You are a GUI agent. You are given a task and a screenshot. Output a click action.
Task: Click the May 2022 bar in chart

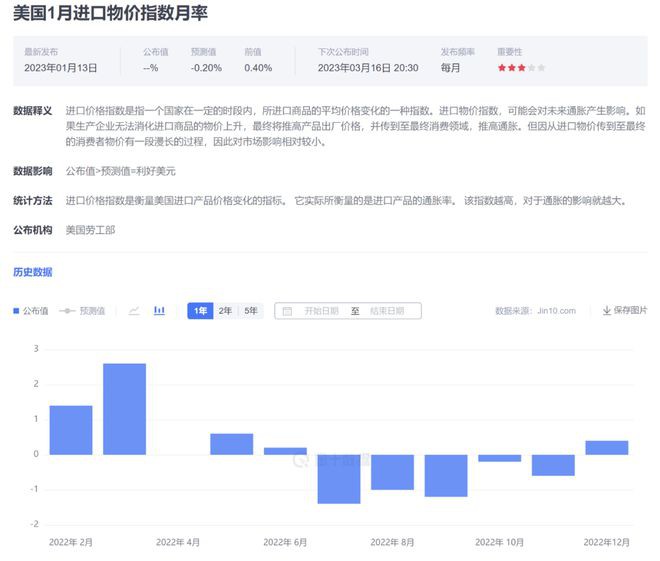(232, 444)
